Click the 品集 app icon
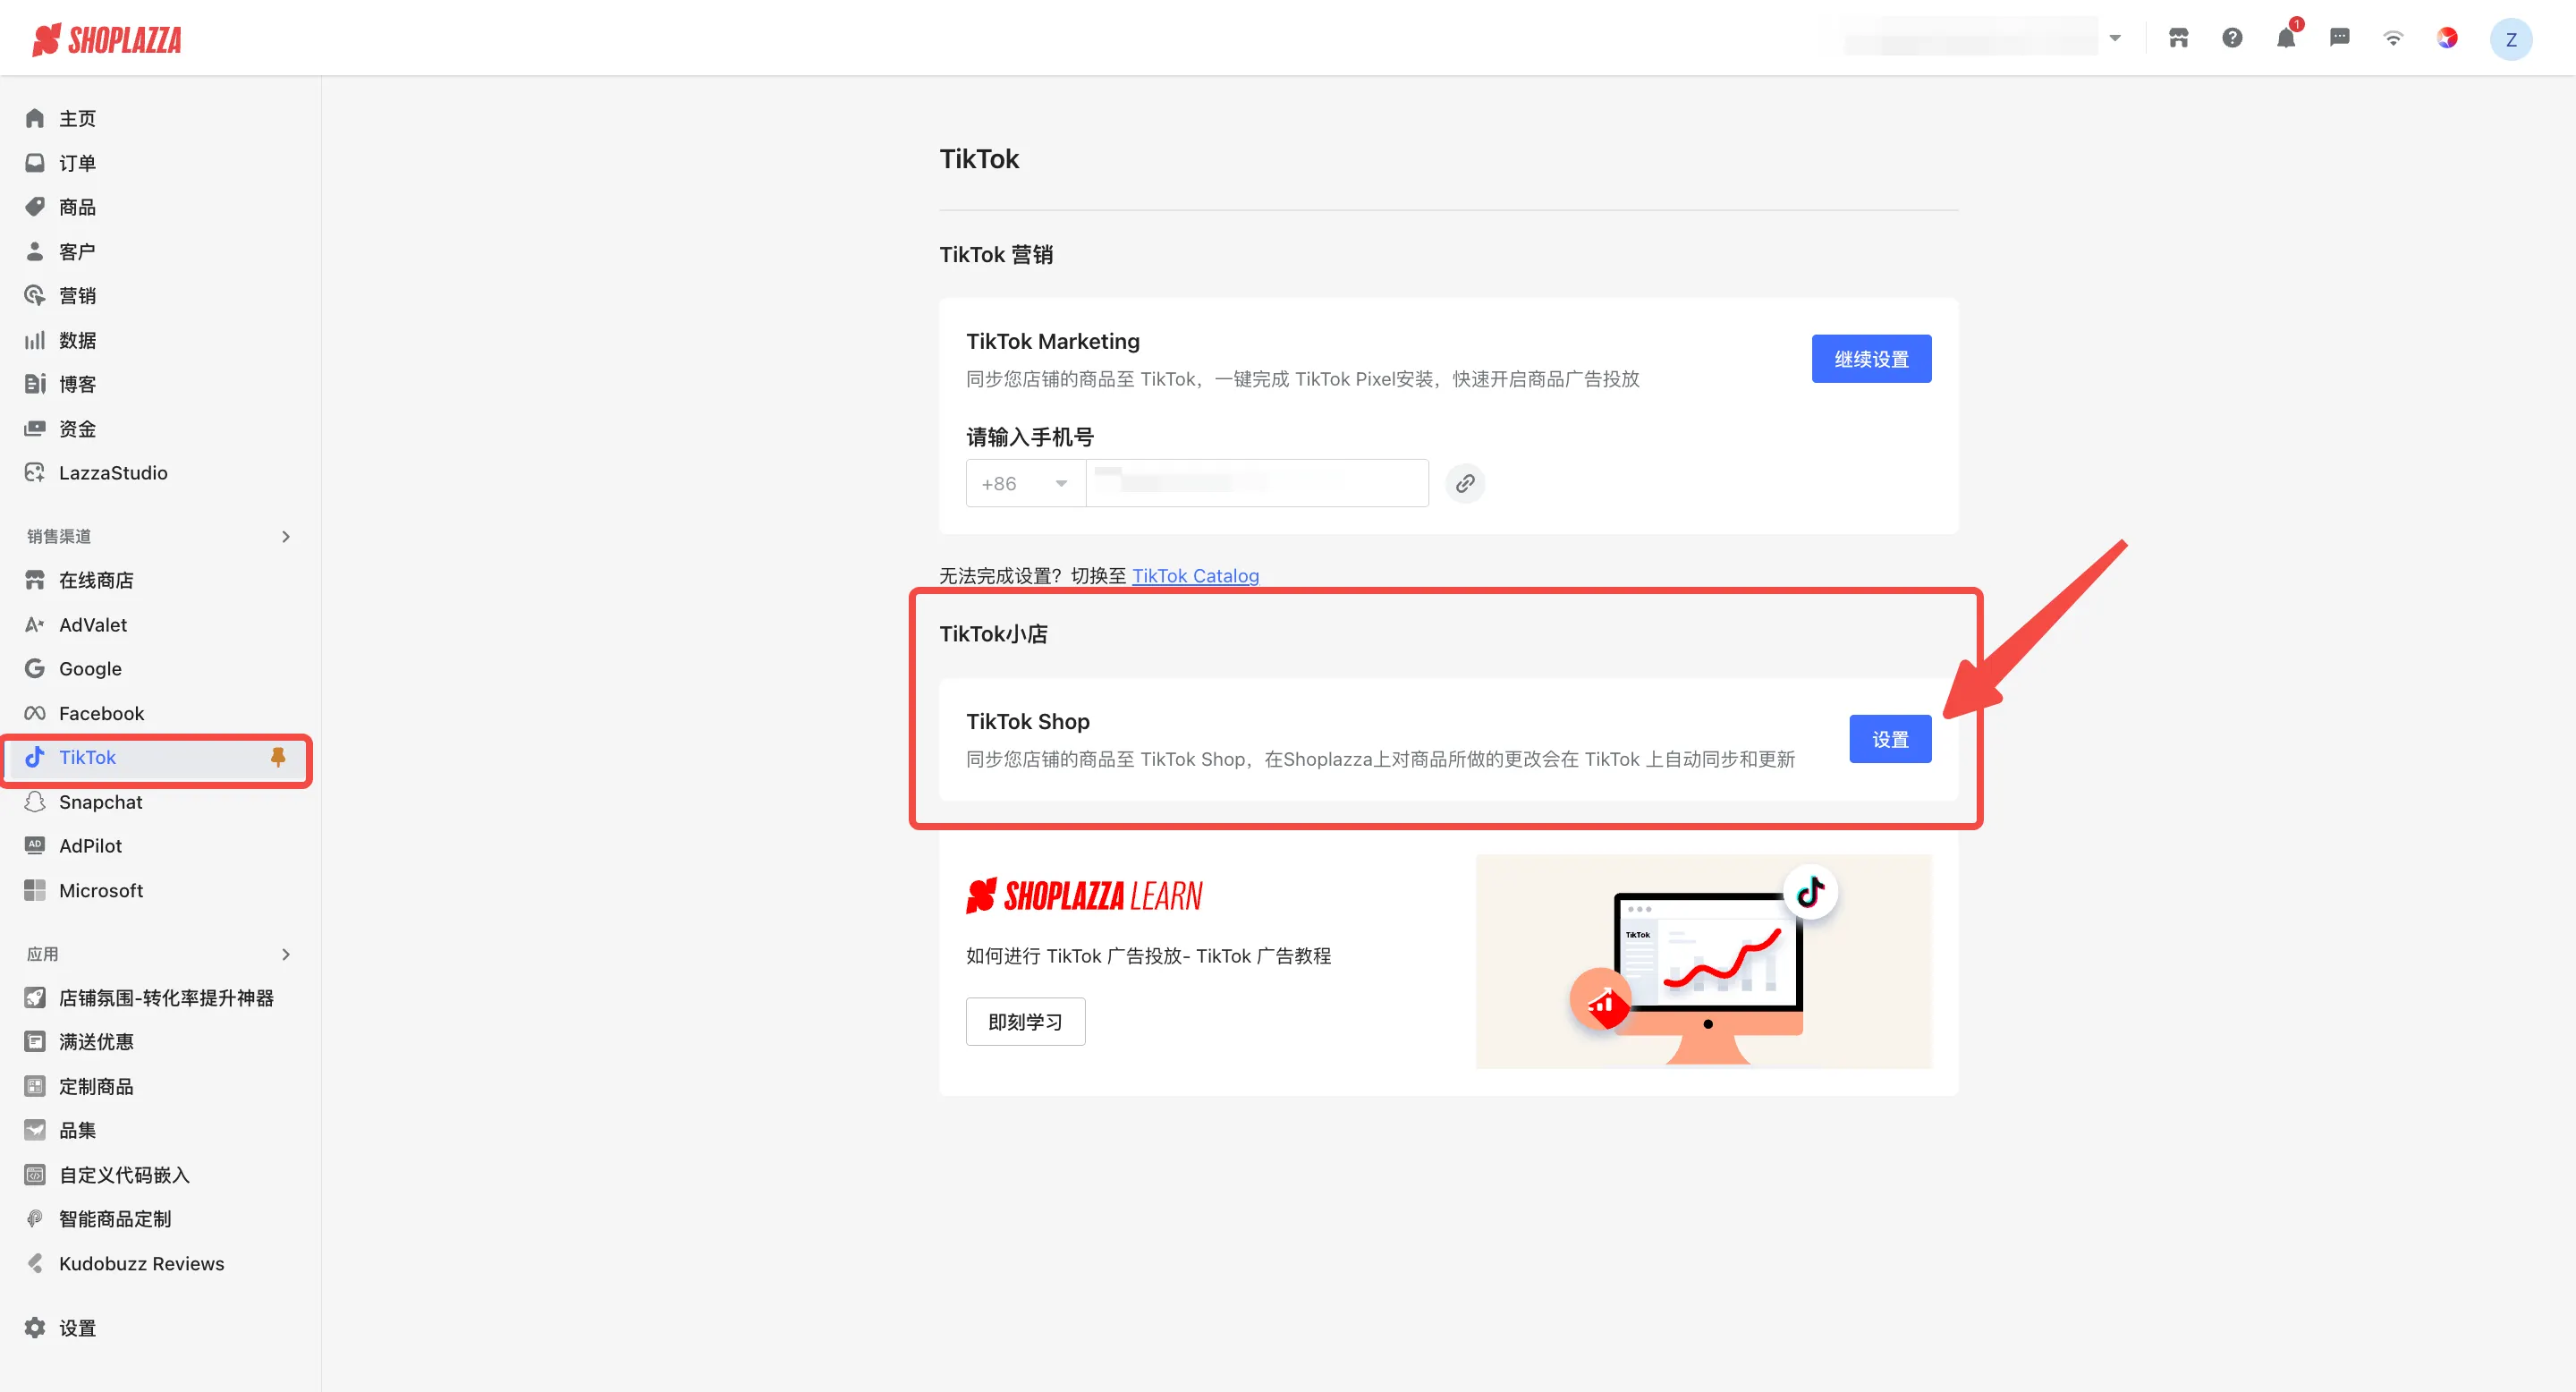This screenshot has width=2576, height=1392. [x=35, y=1130]
